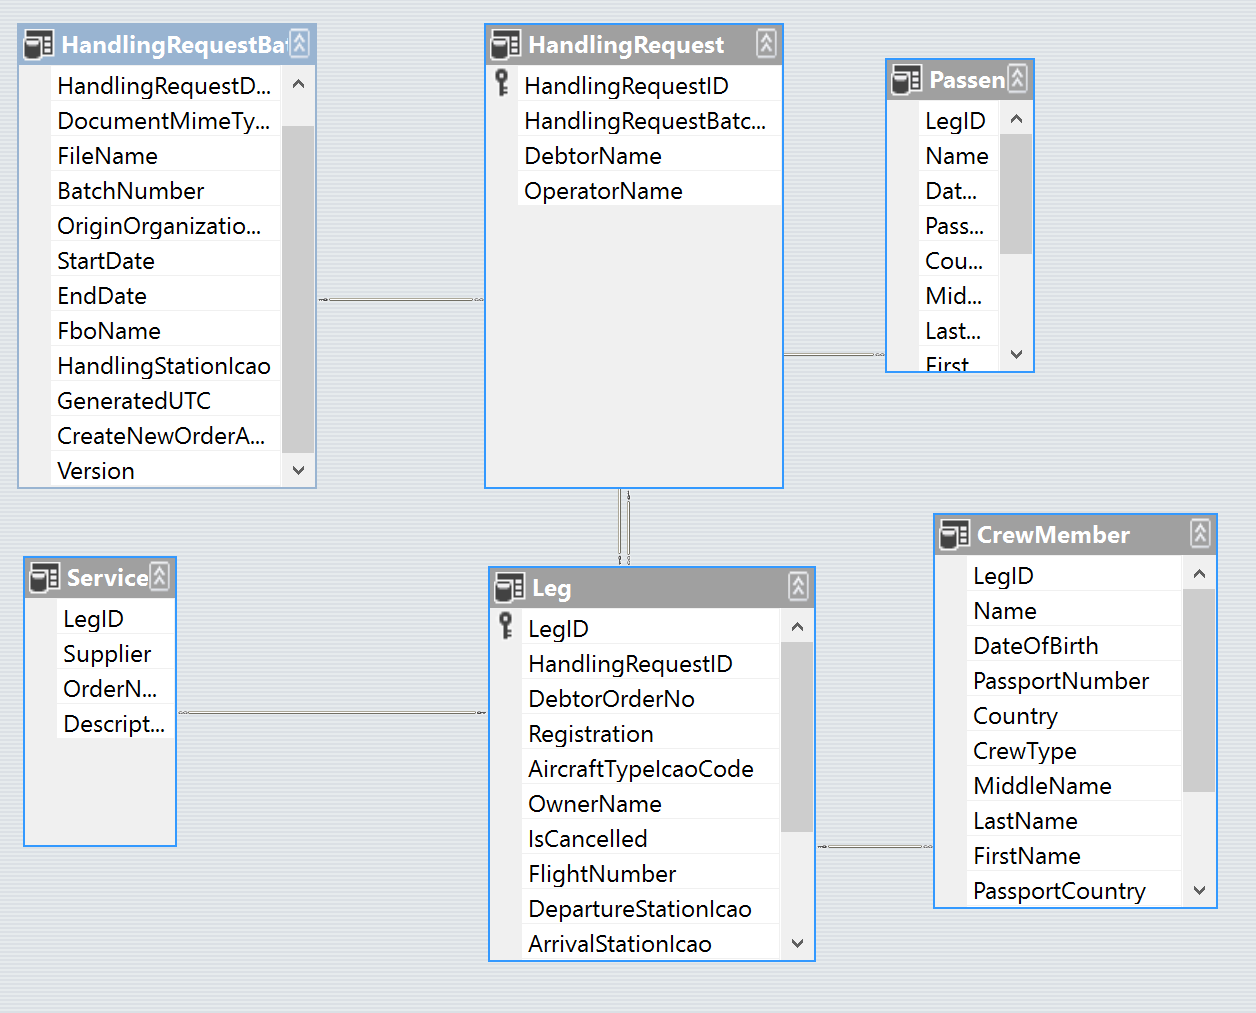Select PassportNumber column in CrewMember
The height and width of the screenshot is (1013, 1256).
(1061, 681)
